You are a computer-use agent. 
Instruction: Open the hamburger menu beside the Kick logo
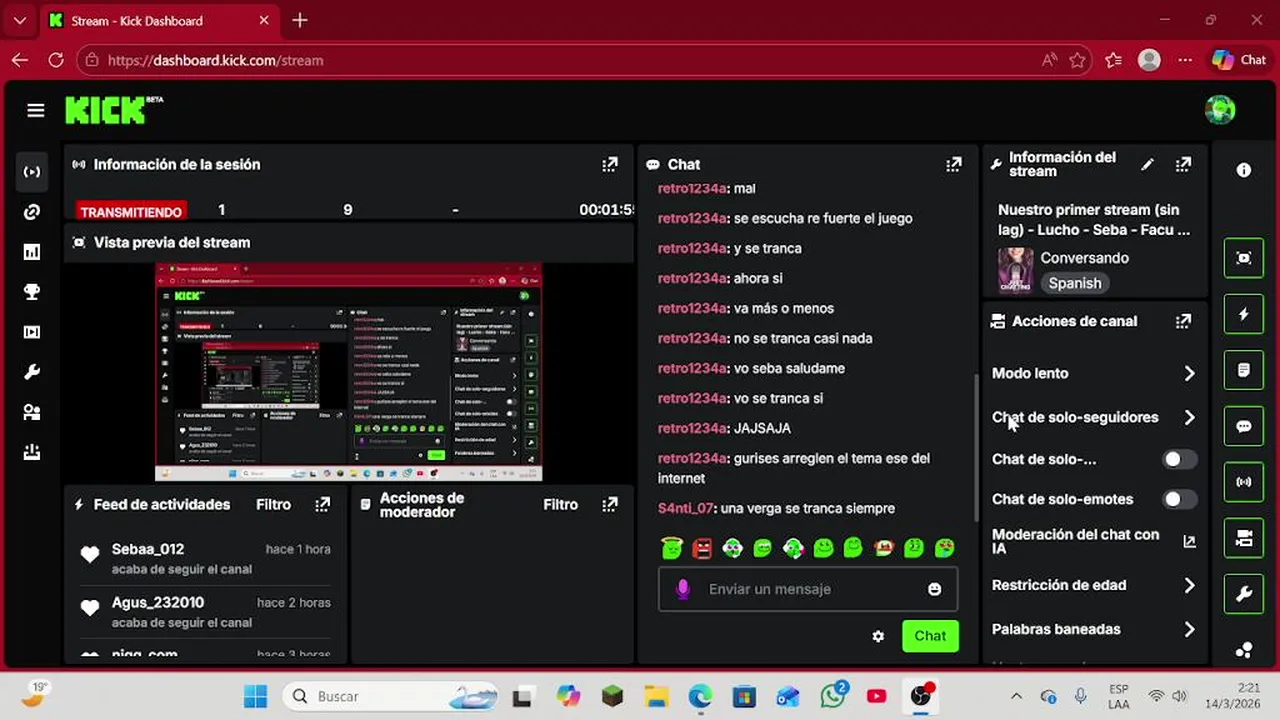click(x=36, y=110)
